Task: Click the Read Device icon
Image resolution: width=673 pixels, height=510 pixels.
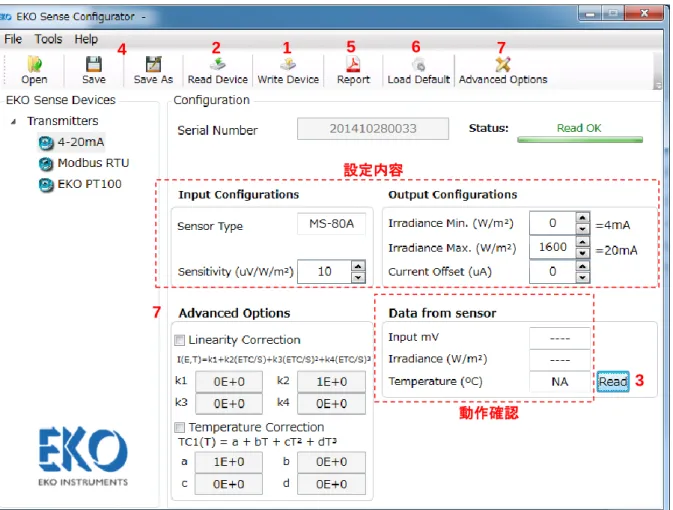Action: coord(218,64)
